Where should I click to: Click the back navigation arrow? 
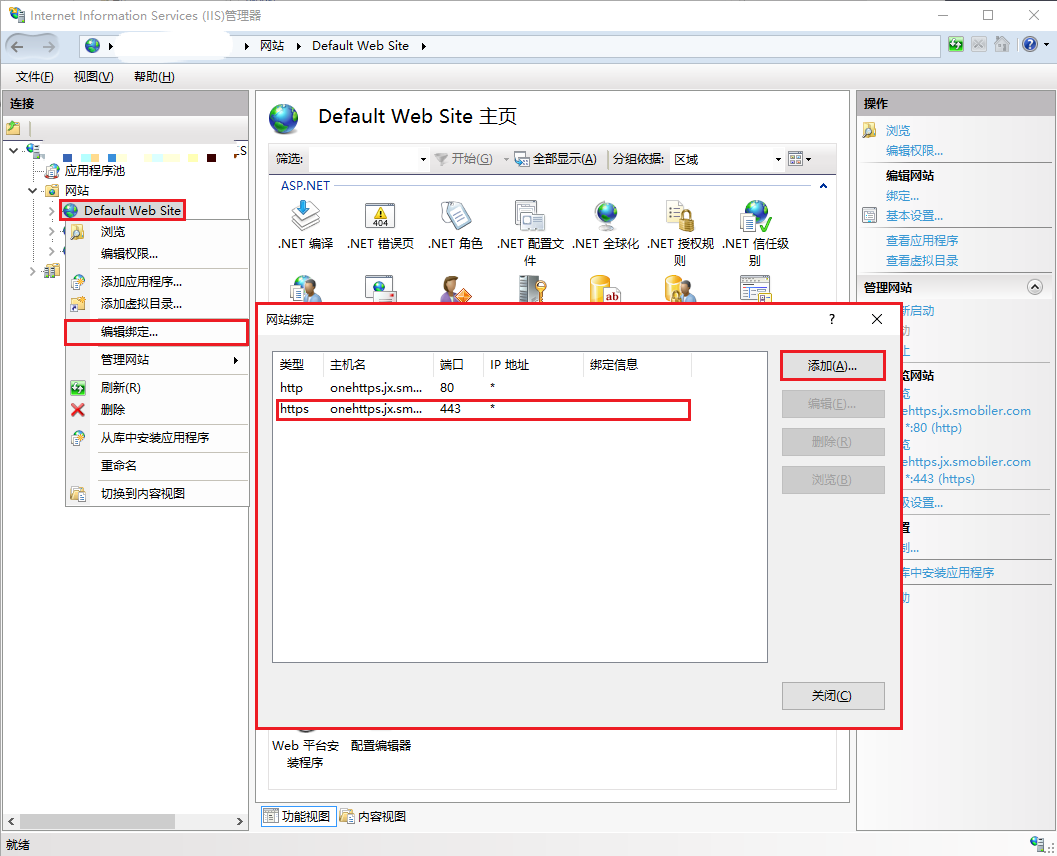[x=18, y=47]
